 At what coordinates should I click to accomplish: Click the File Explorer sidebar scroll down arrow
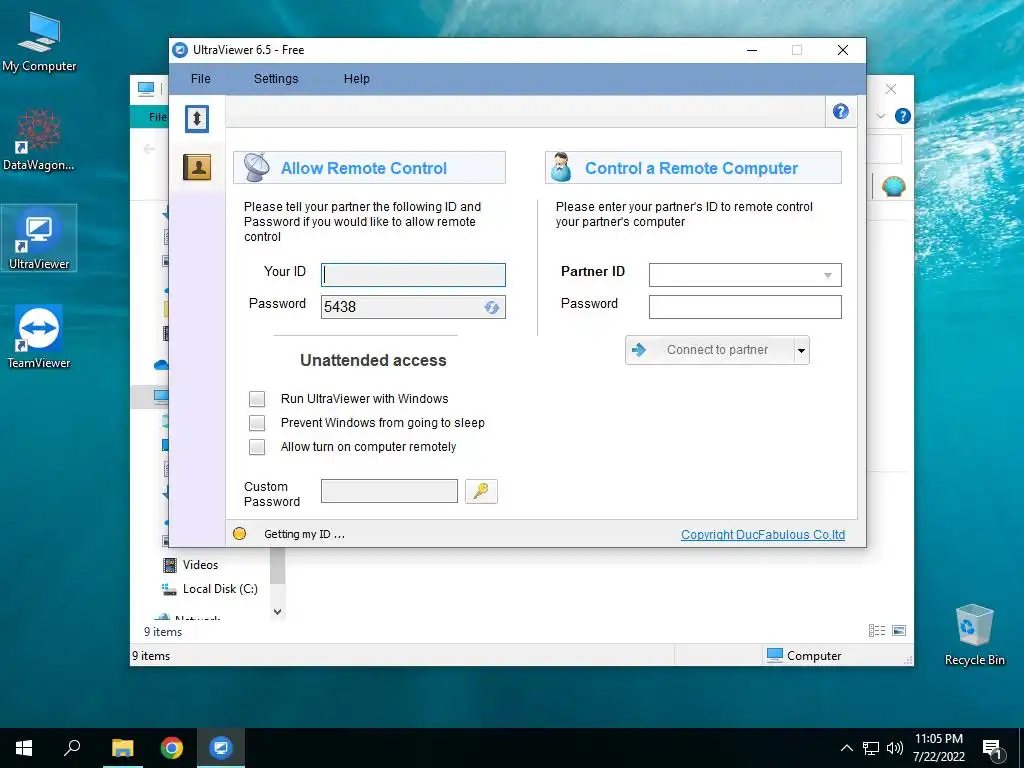point(278,612)
